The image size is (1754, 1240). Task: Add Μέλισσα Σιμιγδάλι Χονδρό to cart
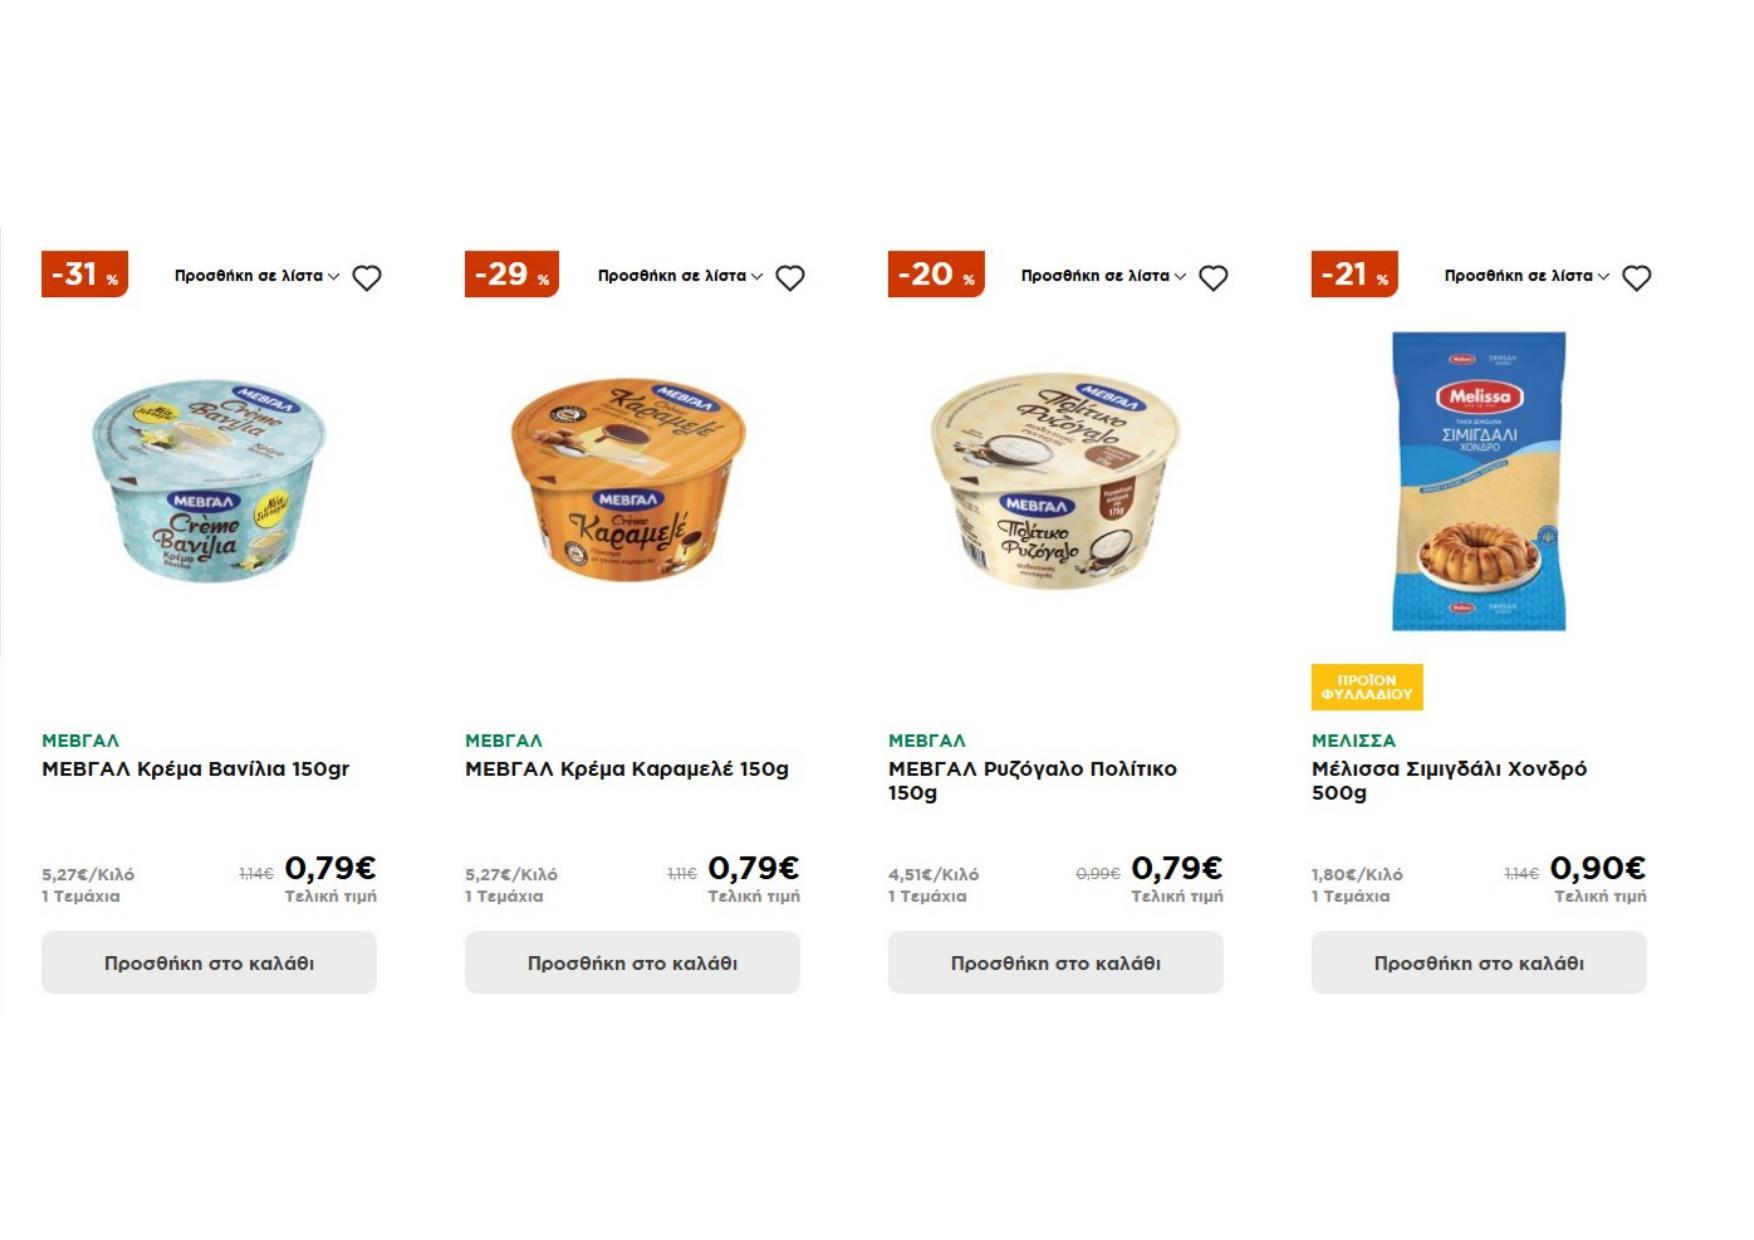[1478, 963]
